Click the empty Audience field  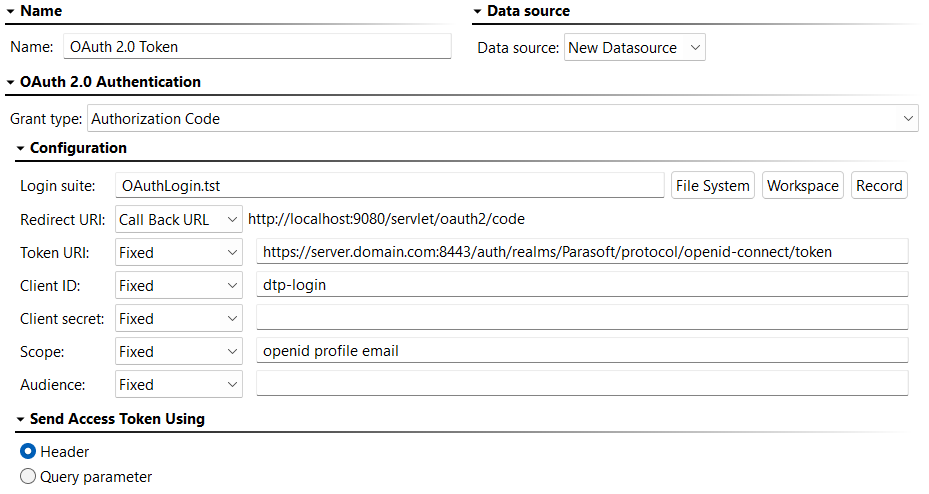582,384
